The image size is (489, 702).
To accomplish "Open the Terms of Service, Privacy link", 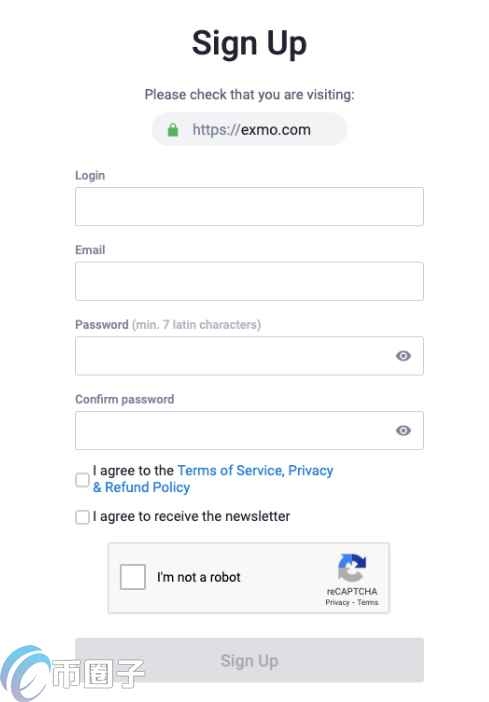I will pyautogui.click(x=255, y=471).
